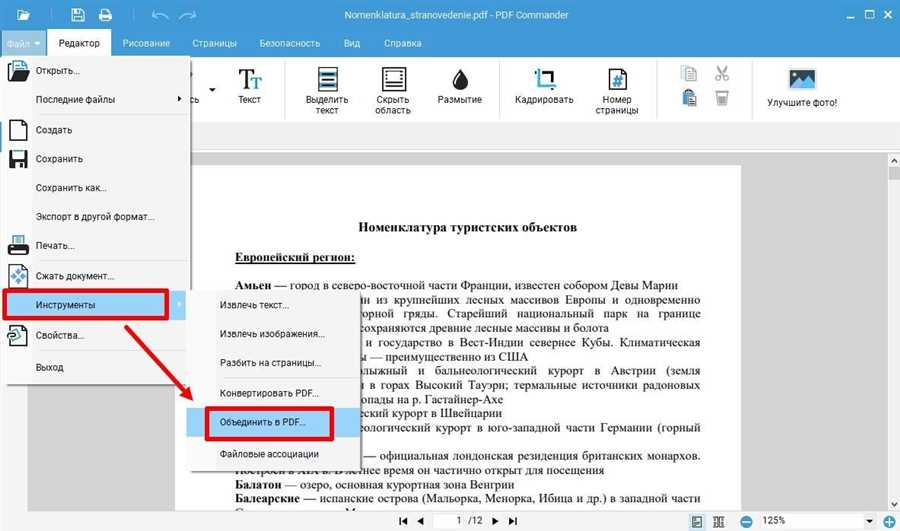Open the 125% zoom dropdown
This screenshot has width=900, height=531.
point(869,521)
